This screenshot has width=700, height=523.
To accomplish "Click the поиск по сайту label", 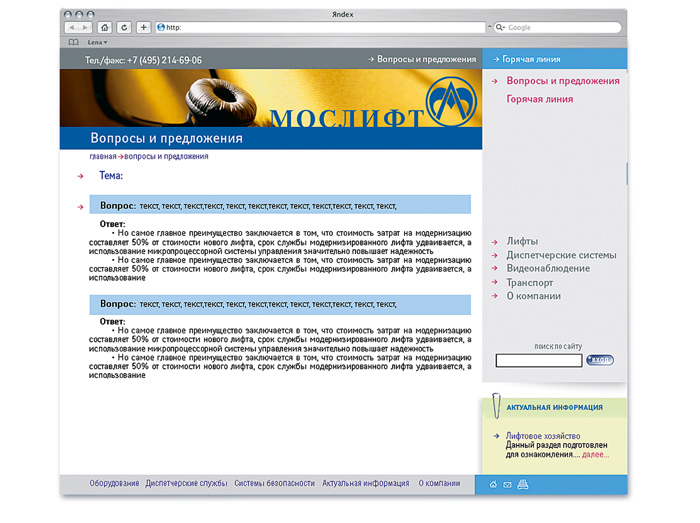I will tap(558, 346).
